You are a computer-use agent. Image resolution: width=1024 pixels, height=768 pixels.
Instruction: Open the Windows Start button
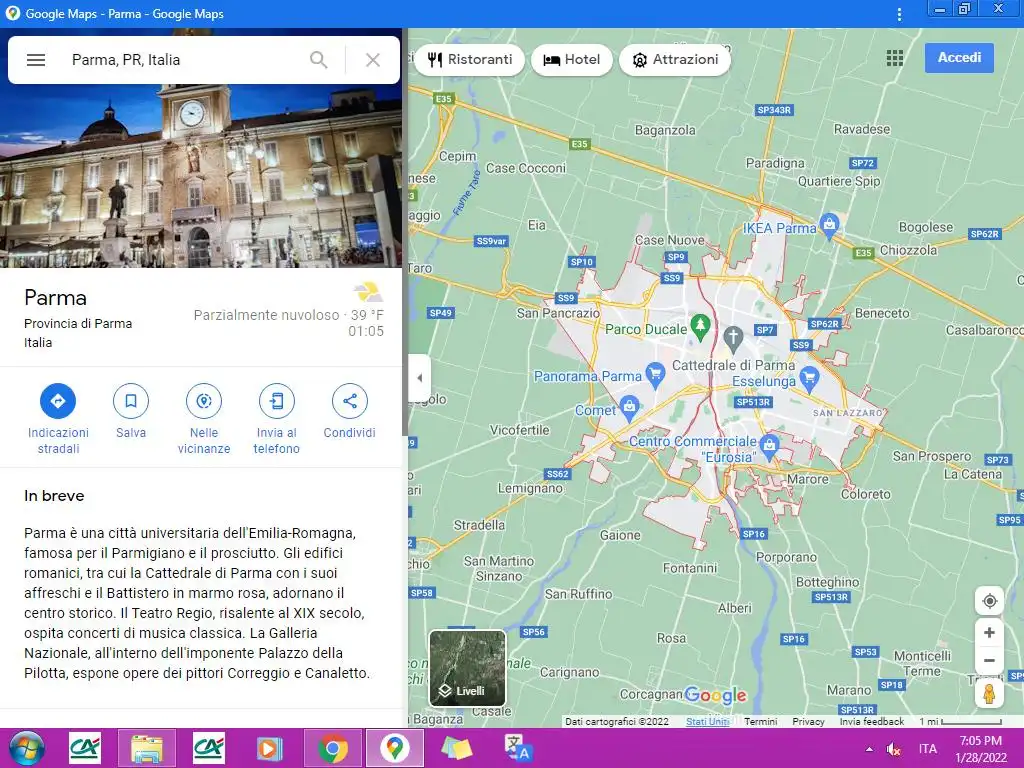tap(26, 748)
